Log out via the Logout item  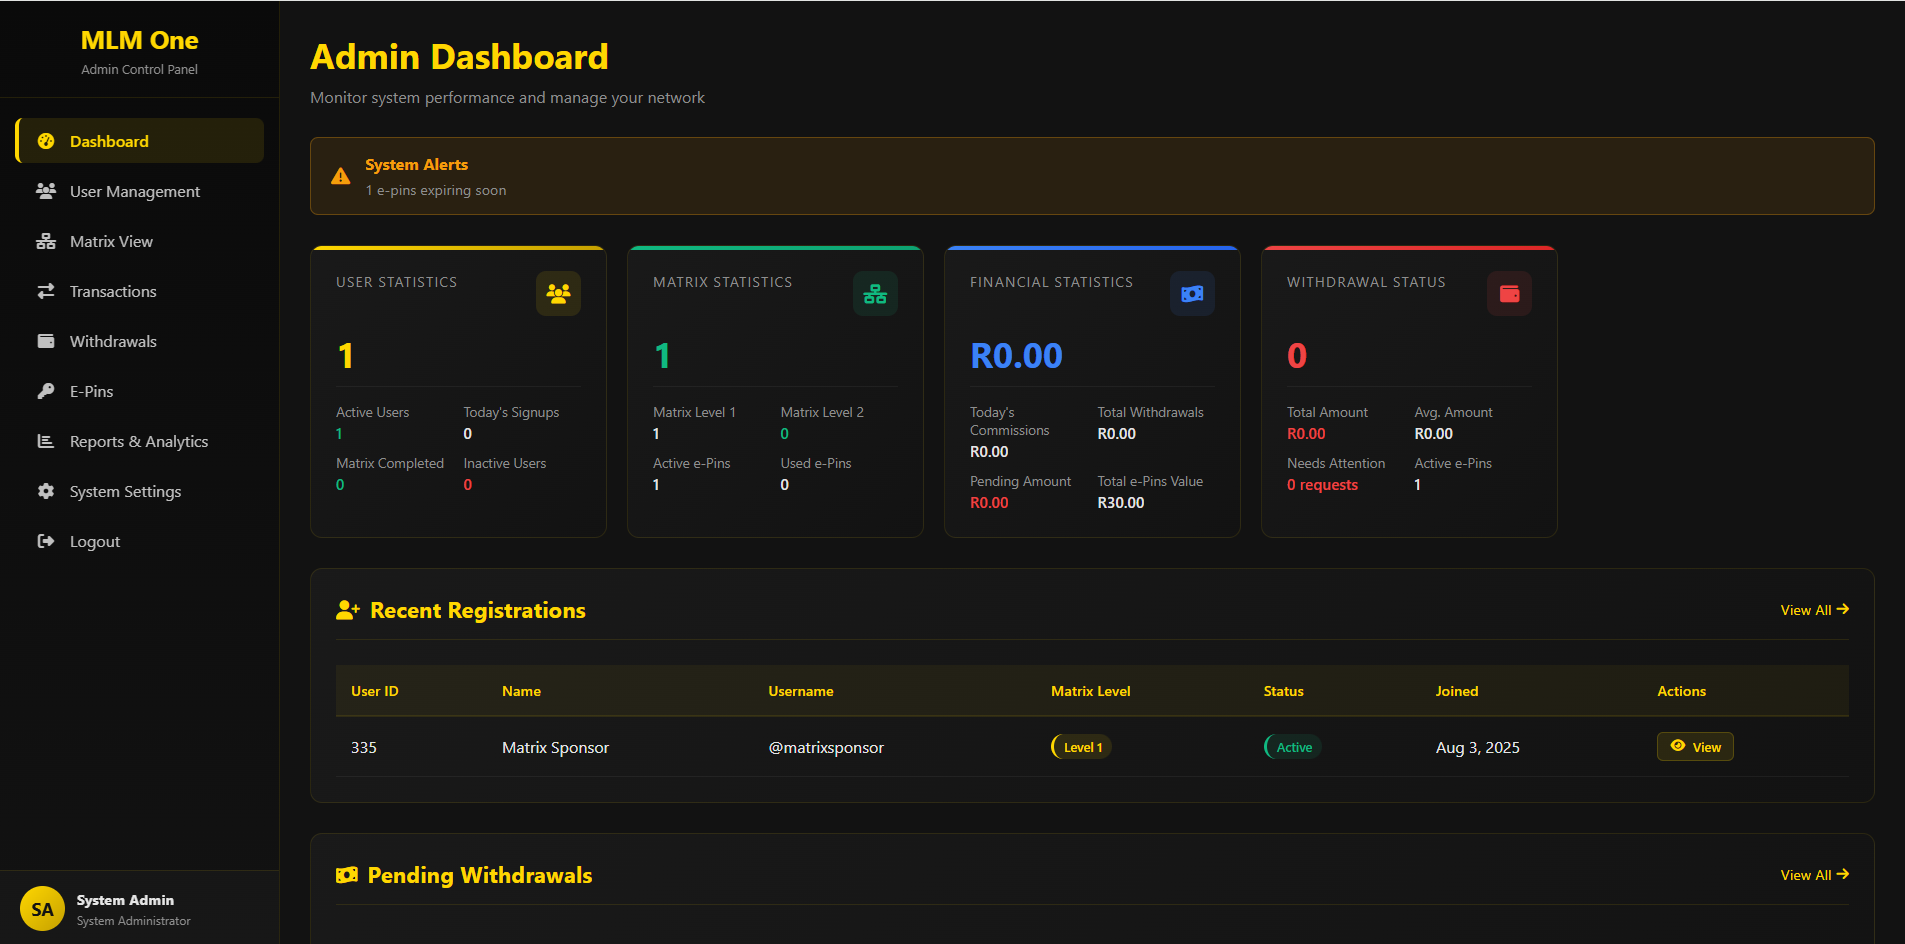[140, 541]
